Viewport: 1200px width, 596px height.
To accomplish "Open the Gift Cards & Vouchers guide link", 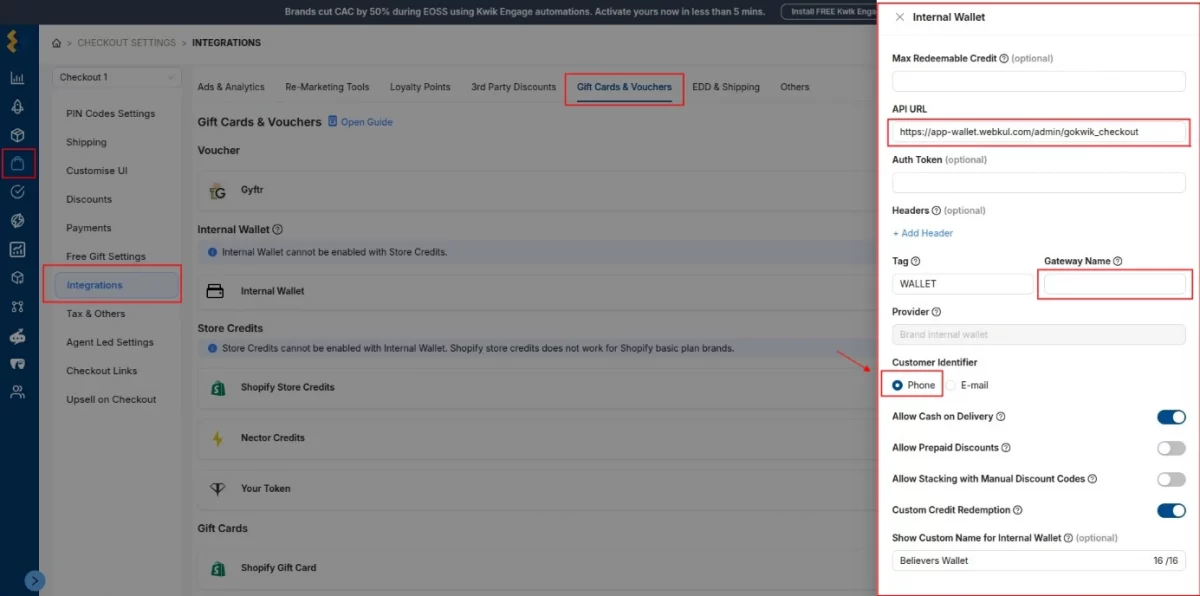I will point(360,122).
